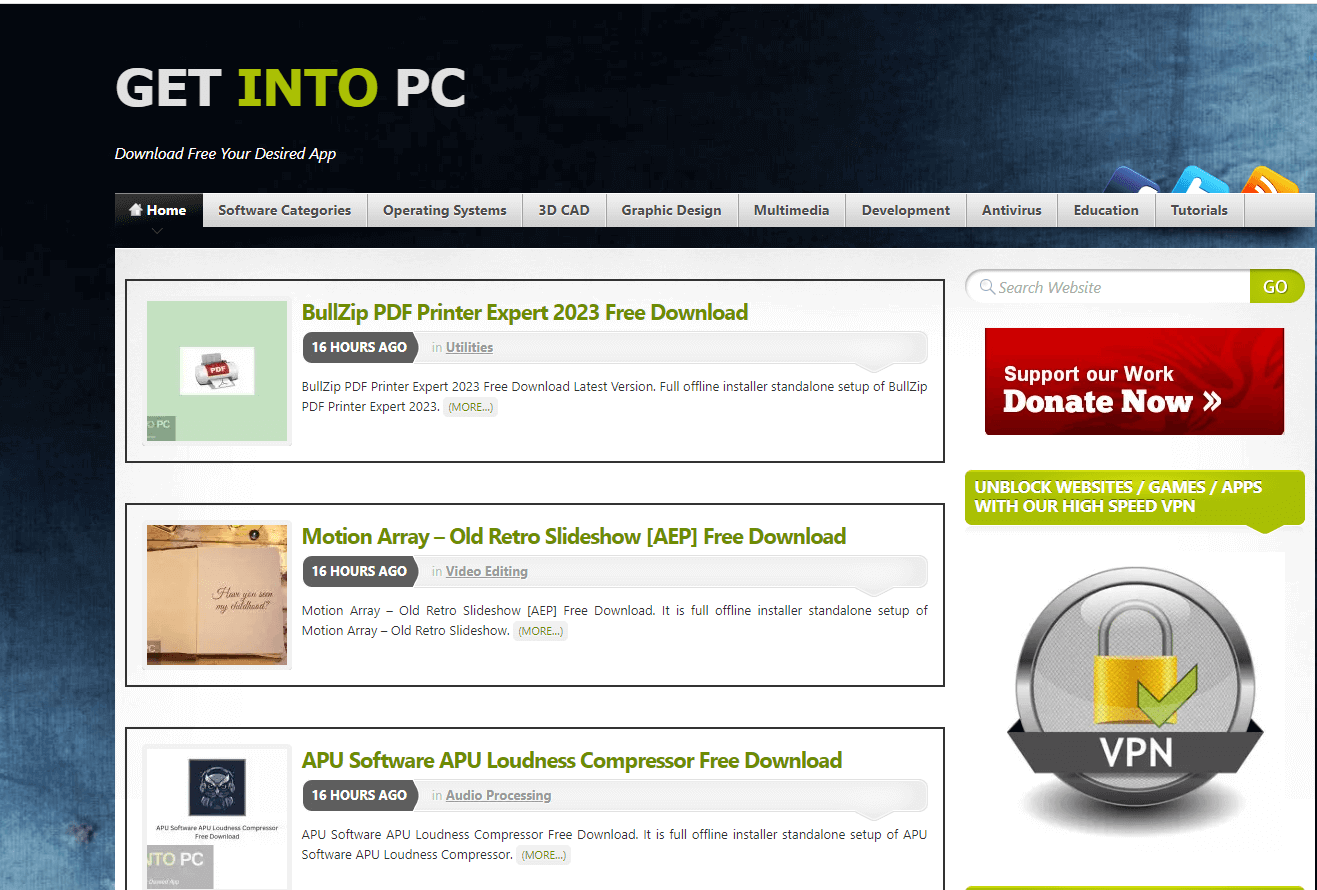Open the BullZip PDF Printer Expert 2023 title
This screenshot has width=1317, height=890.
[525, 313]
